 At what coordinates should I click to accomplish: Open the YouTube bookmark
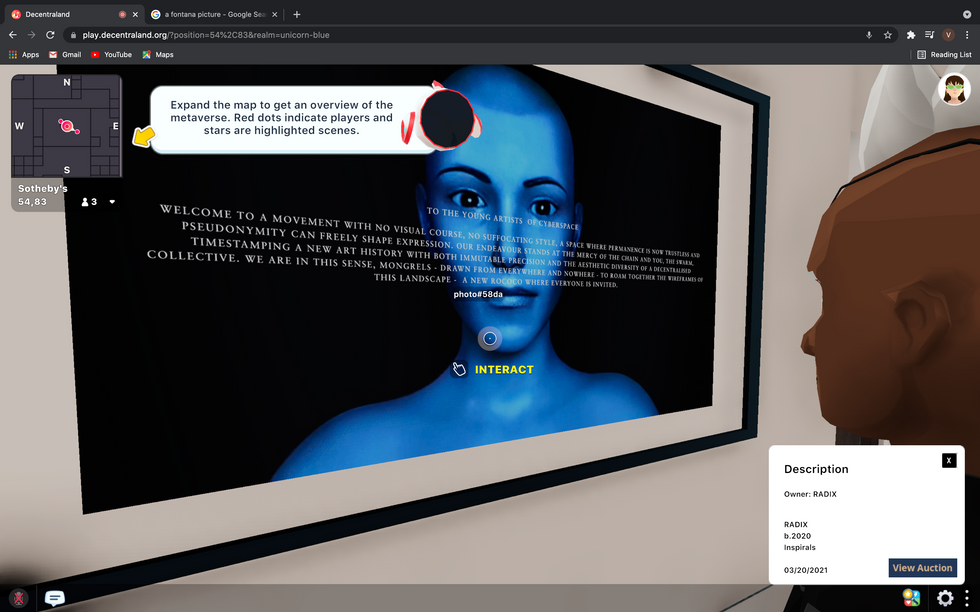pyautogui.click(x=111, y=54)
